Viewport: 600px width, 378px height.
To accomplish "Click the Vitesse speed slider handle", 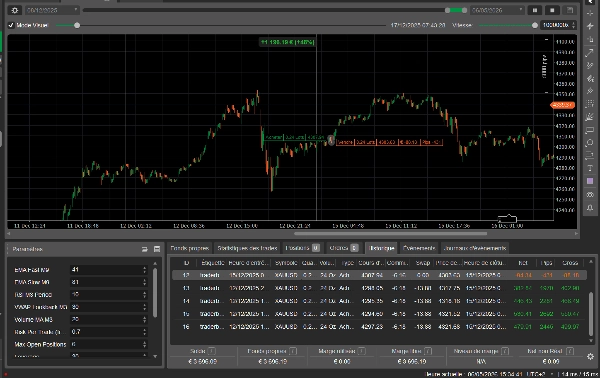I will point(535,25).
